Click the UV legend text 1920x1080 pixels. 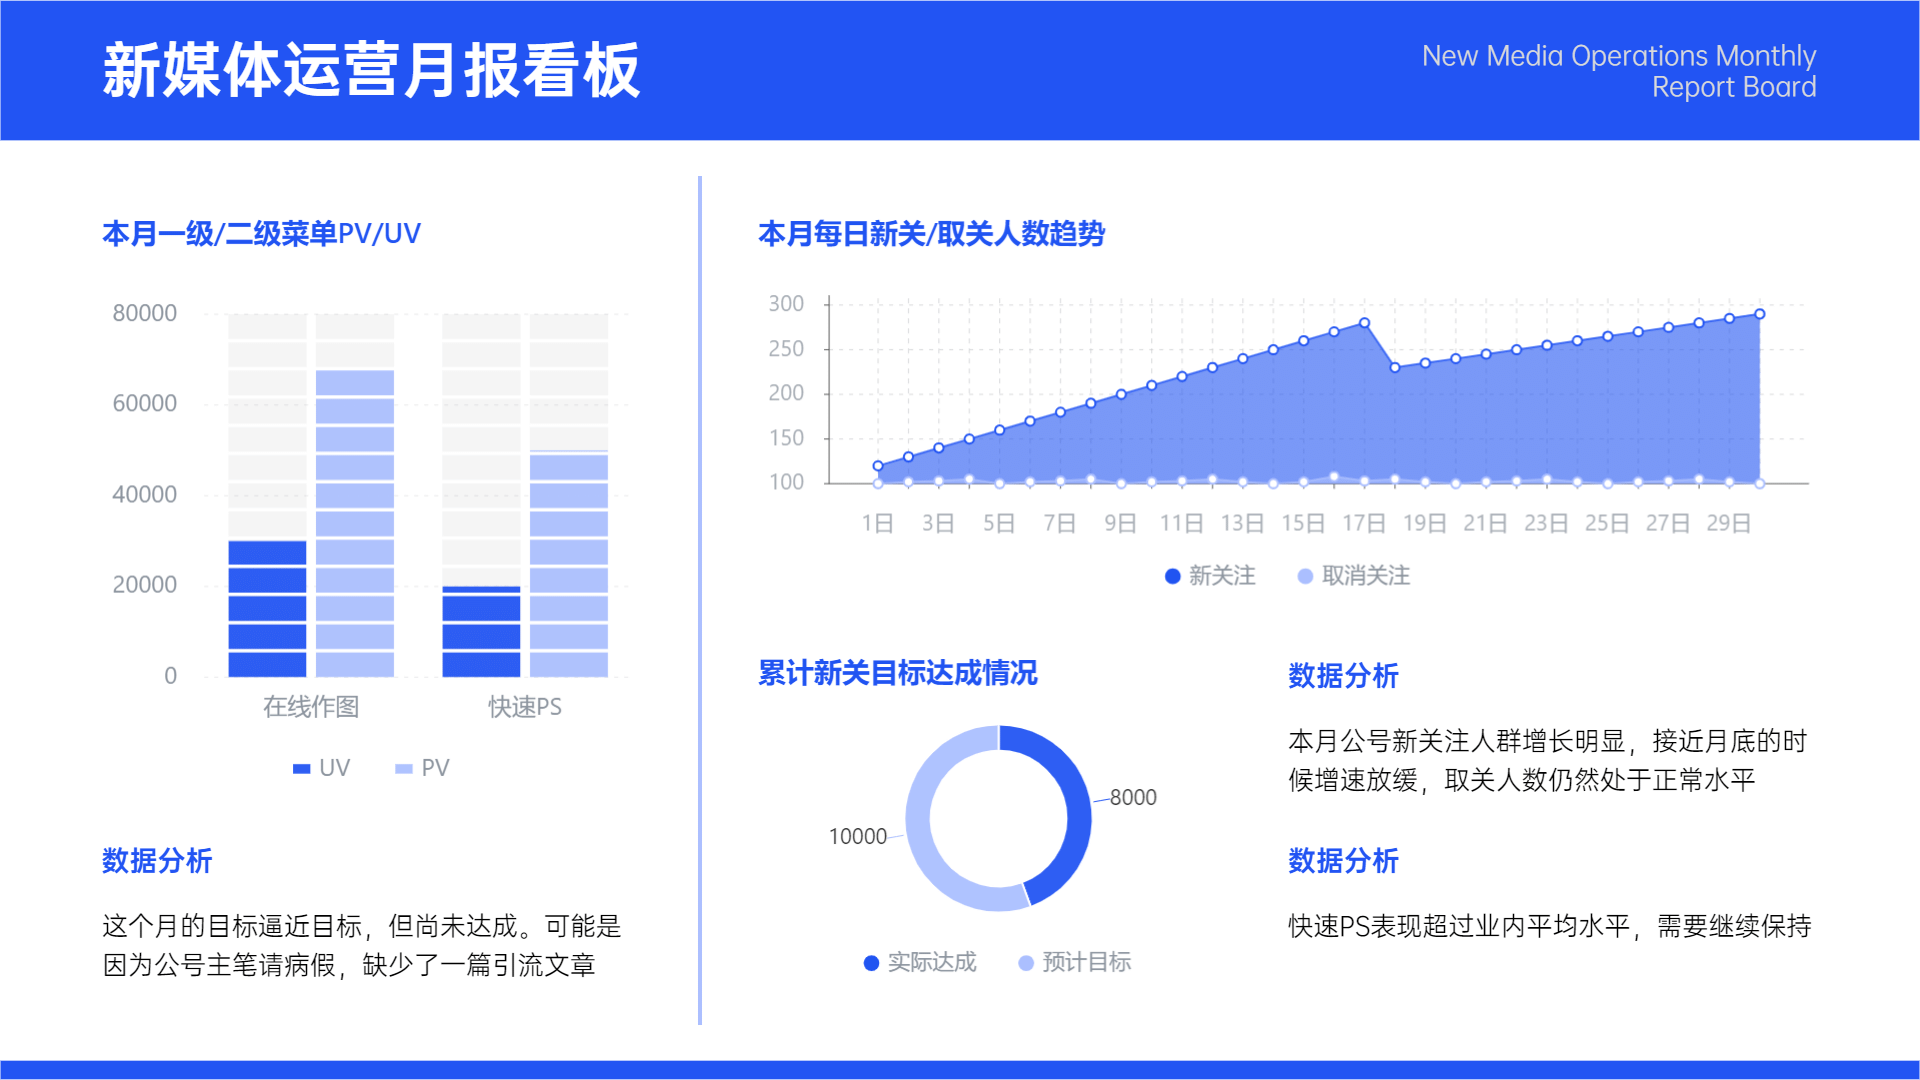coord(335,769)
